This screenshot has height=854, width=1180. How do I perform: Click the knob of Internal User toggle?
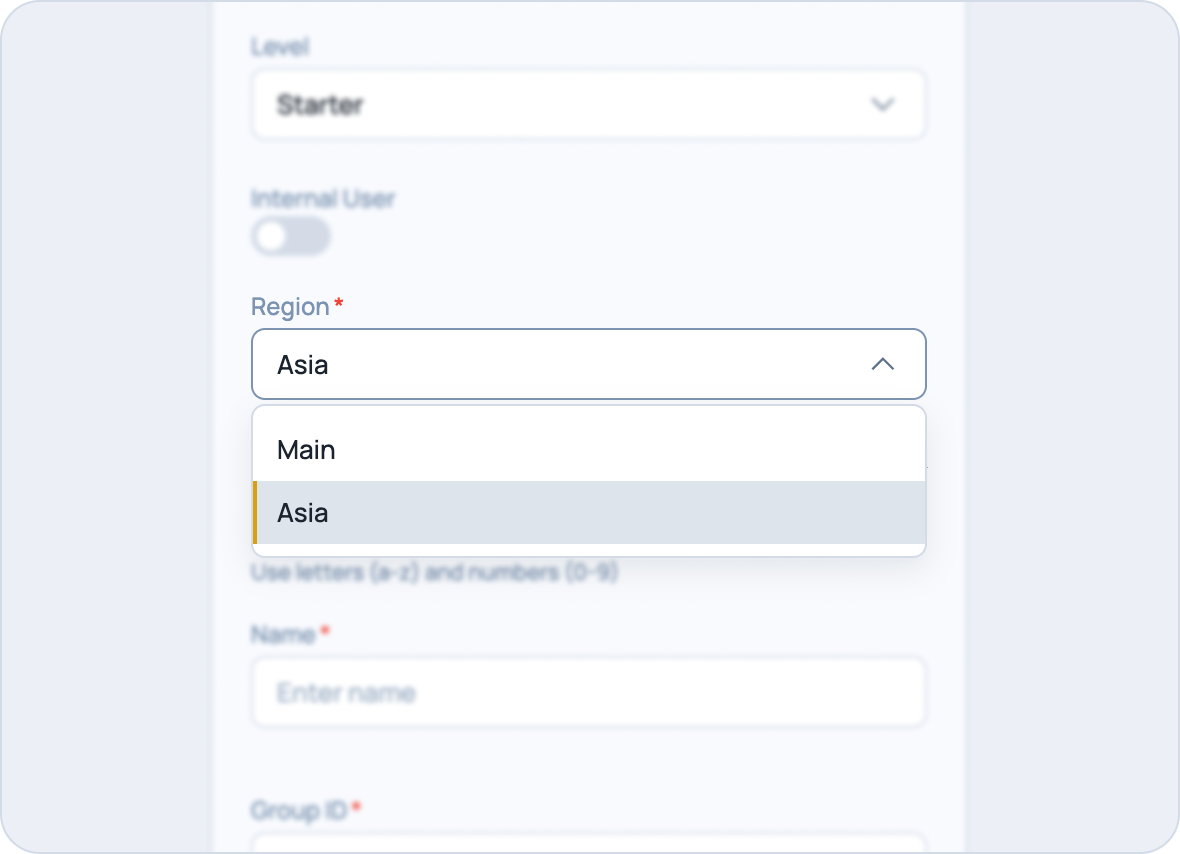coord(272,236)
